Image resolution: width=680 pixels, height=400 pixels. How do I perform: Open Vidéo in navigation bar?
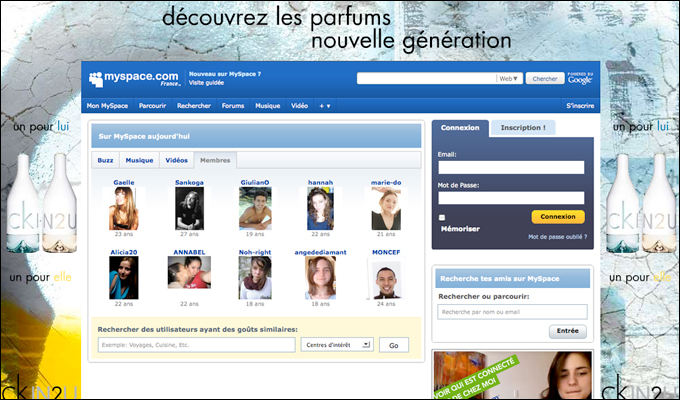tap(299, 106)
